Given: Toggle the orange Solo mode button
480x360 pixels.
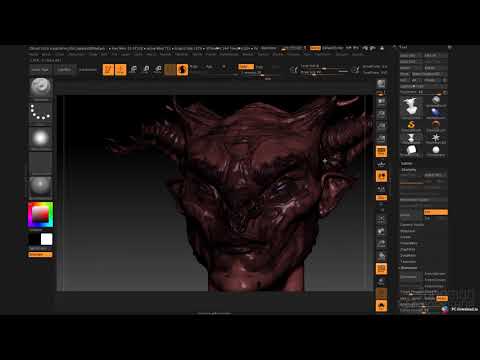Looking at the screenshot, I should pos(381,306).
